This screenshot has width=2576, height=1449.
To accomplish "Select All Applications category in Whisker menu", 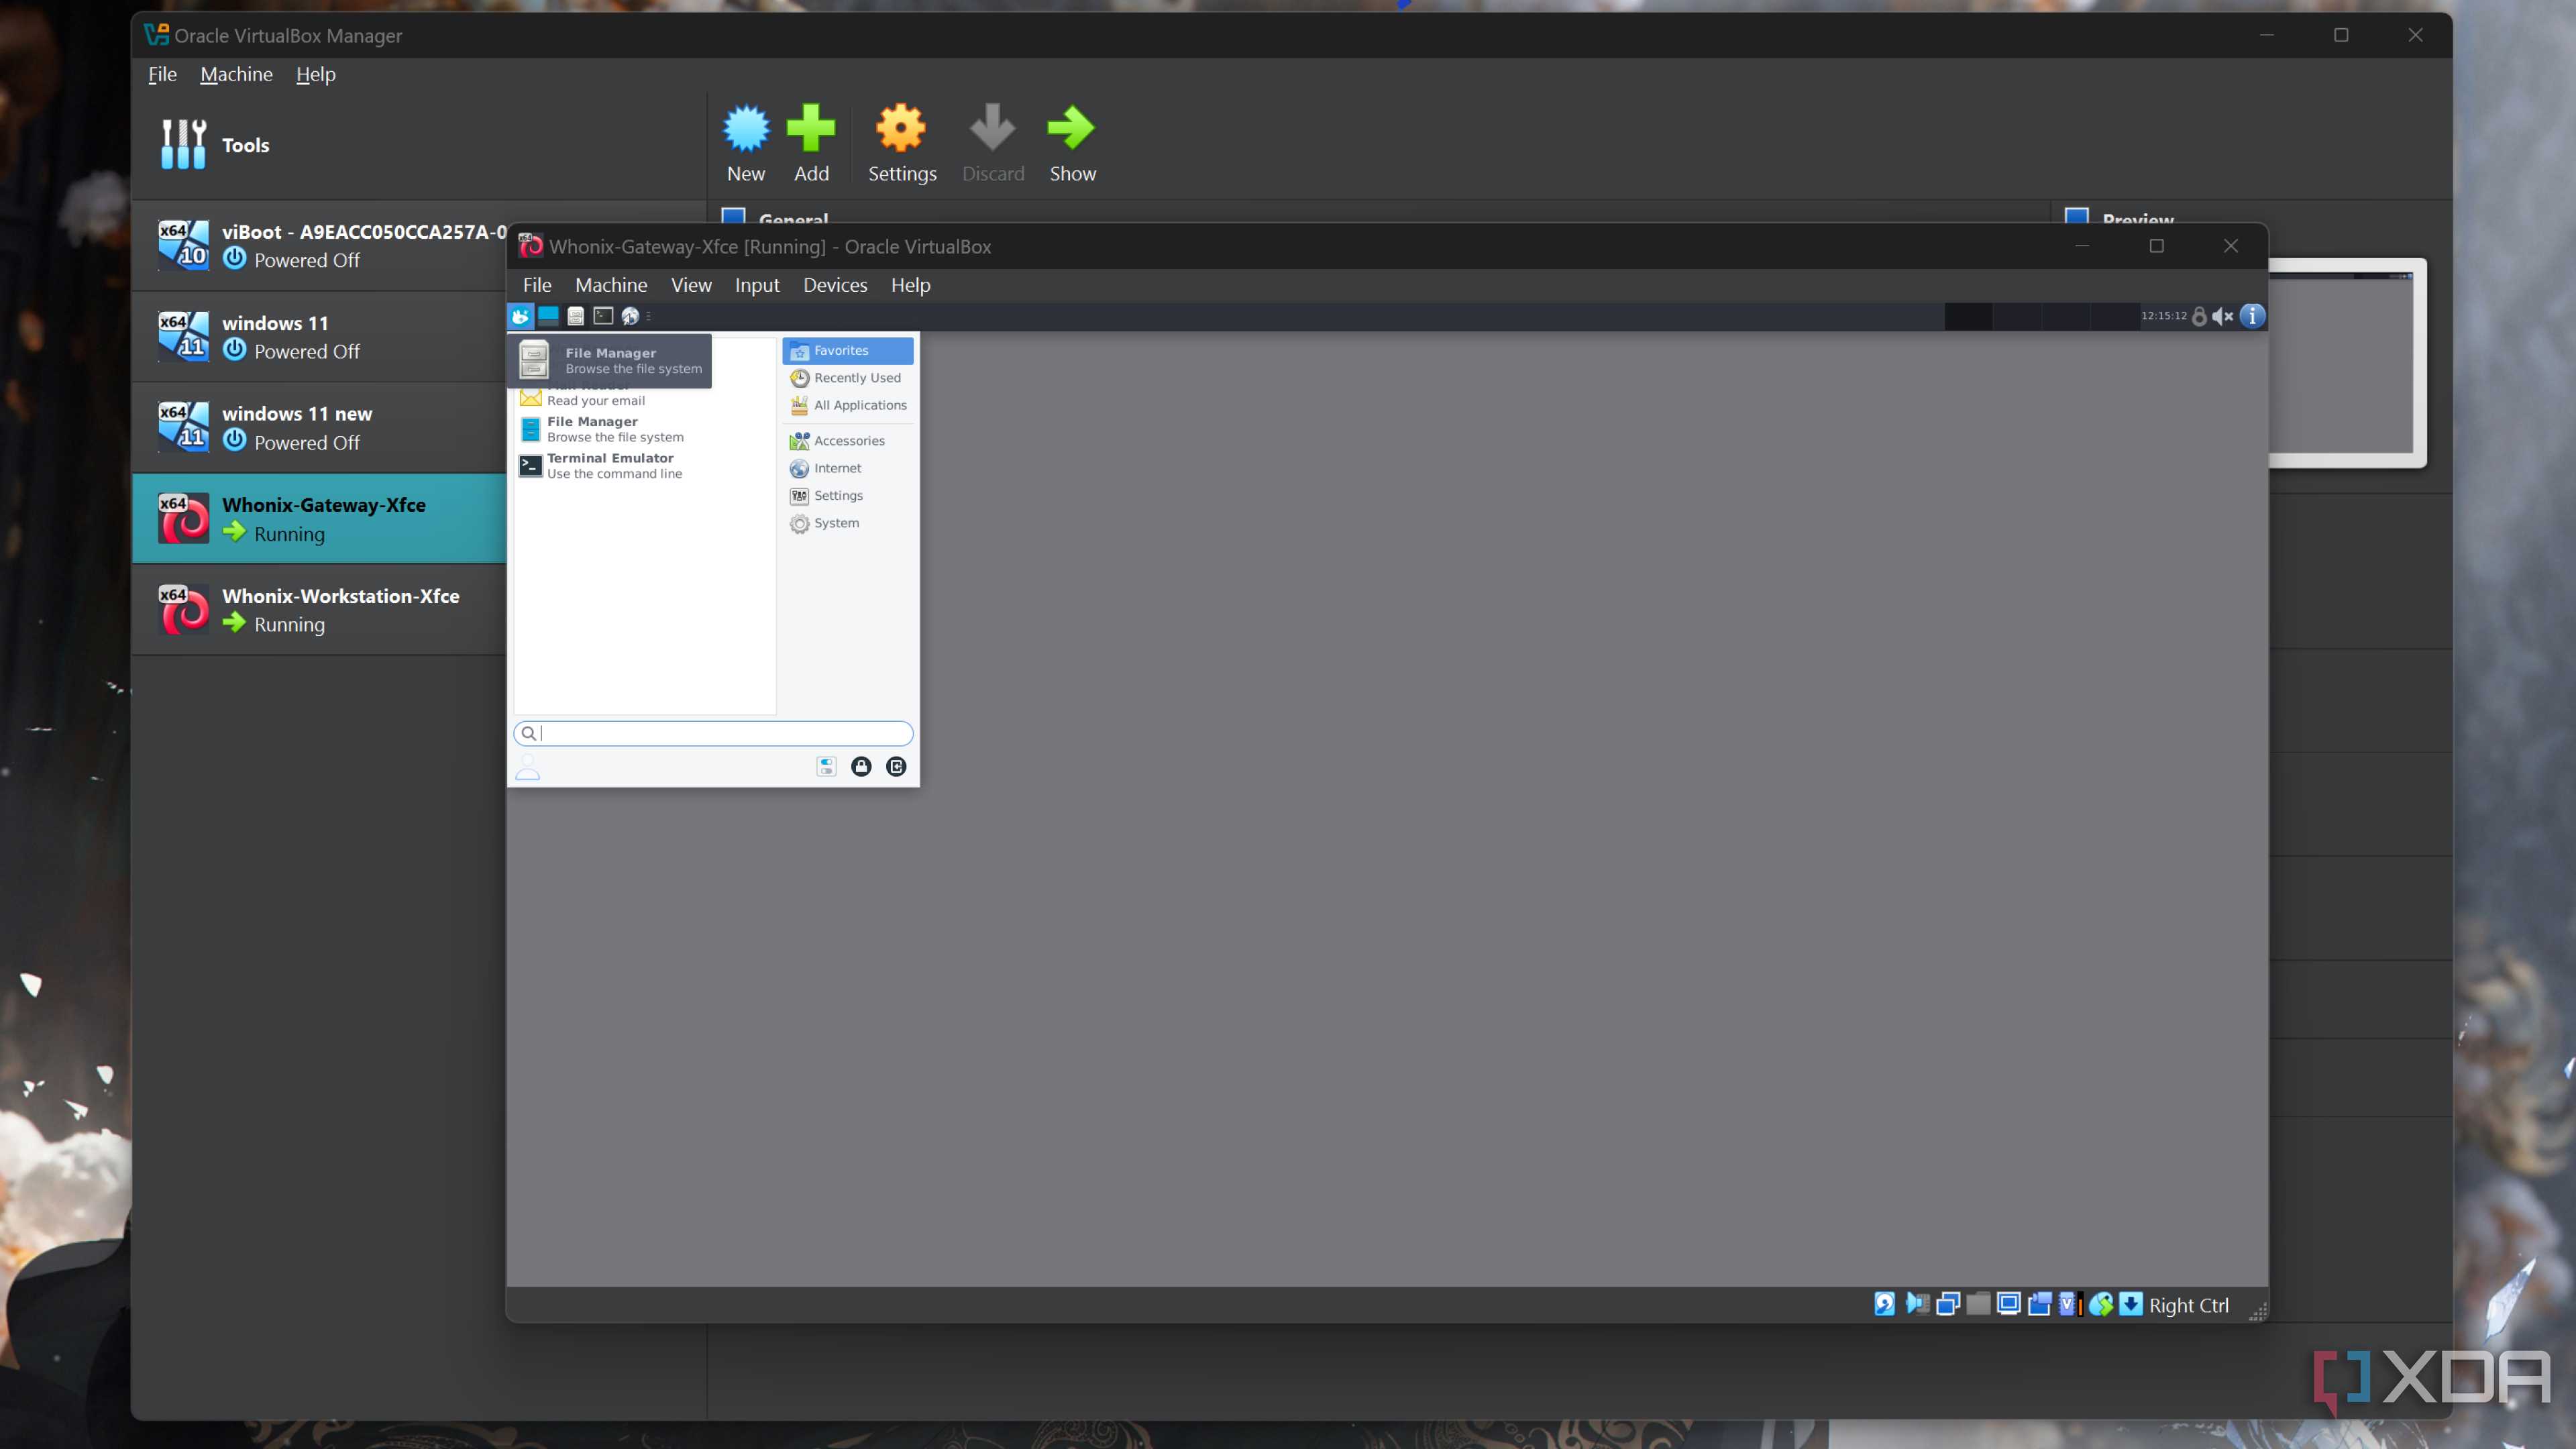I will click(847, 405).
